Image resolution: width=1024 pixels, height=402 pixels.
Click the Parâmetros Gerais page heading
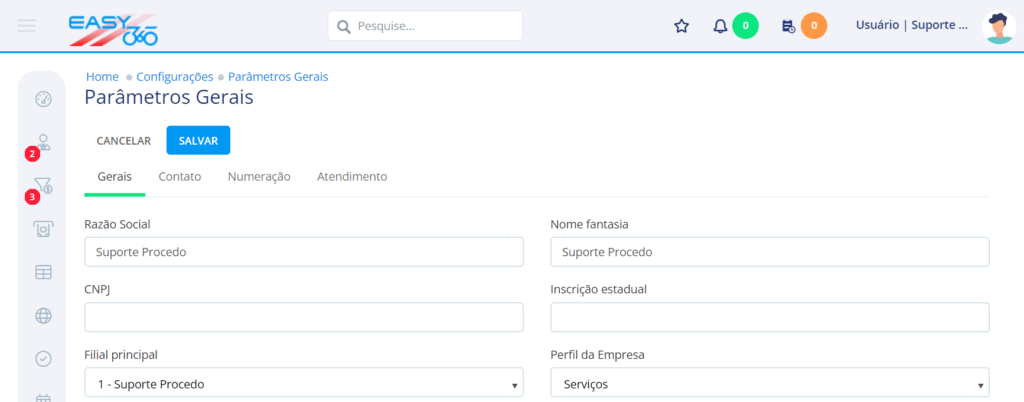coord(169,98)
